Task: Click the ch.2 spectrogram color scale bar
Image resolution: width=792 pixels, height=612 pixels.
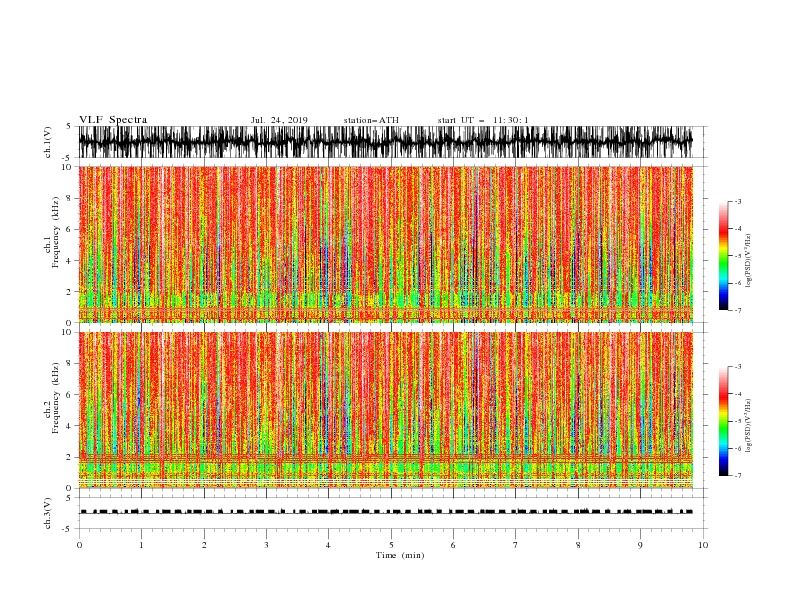Action: (x=723, y=421)
